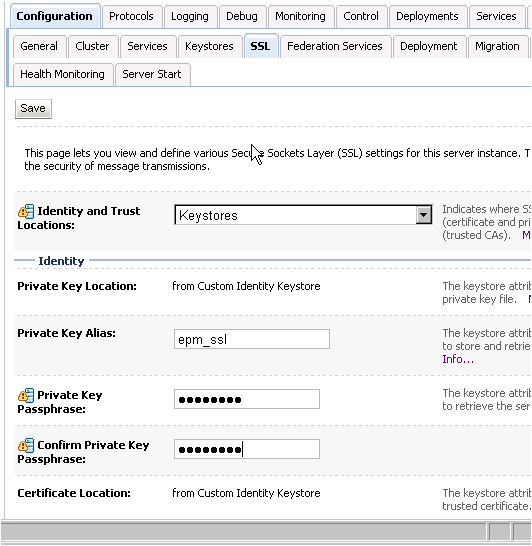532x546 pixels.
Task: Select the Services sub-tab next to Cluster
Action: pyautogui.click(x=148, y=46)
